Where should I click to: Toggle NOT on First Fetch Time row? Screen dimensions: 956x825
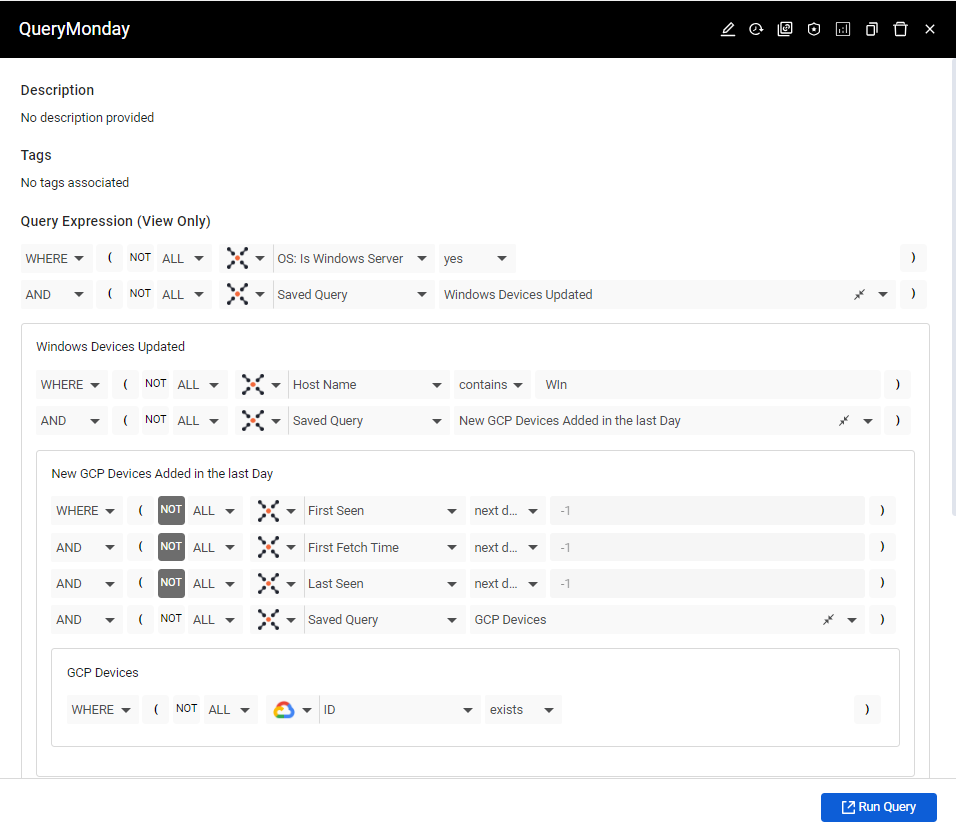point(171,547)
